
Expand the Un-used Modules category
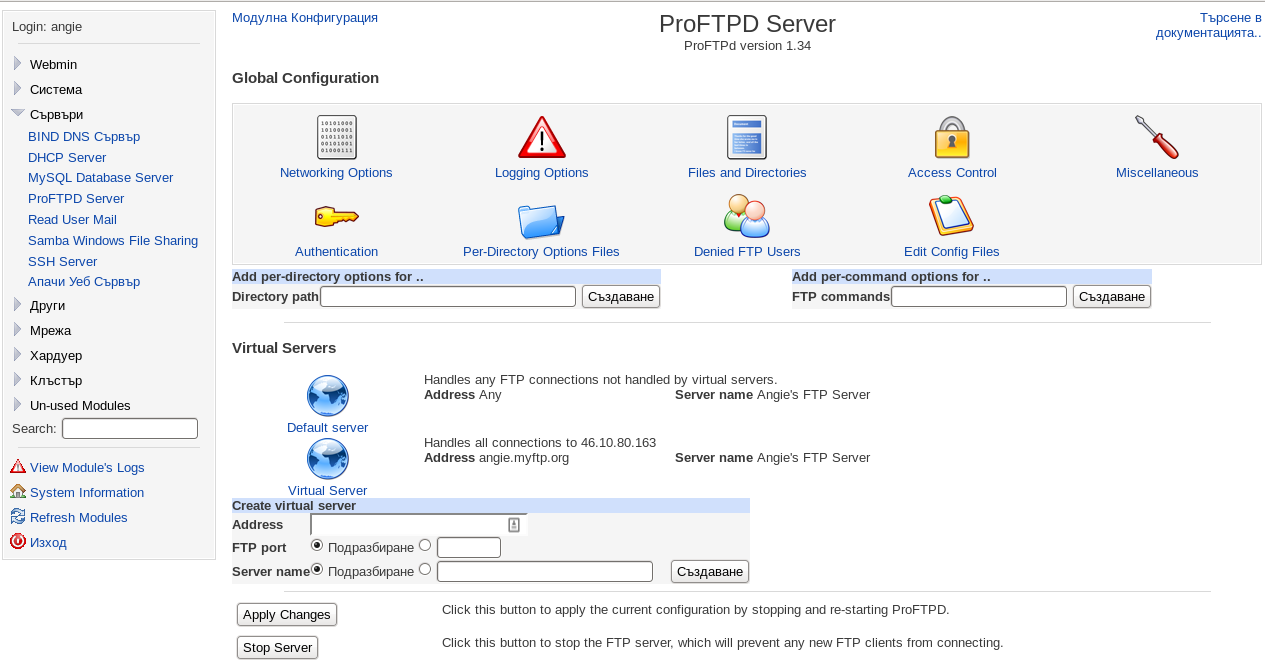pyautogui.click(x=17, y=404)
